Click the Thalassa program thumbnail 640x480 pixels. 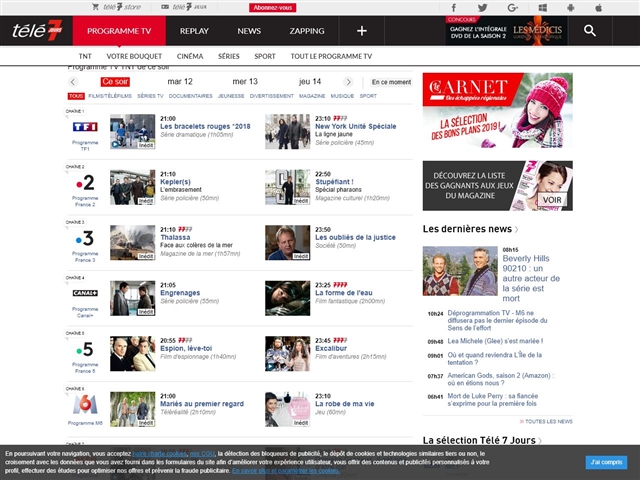tap(132, 242)
